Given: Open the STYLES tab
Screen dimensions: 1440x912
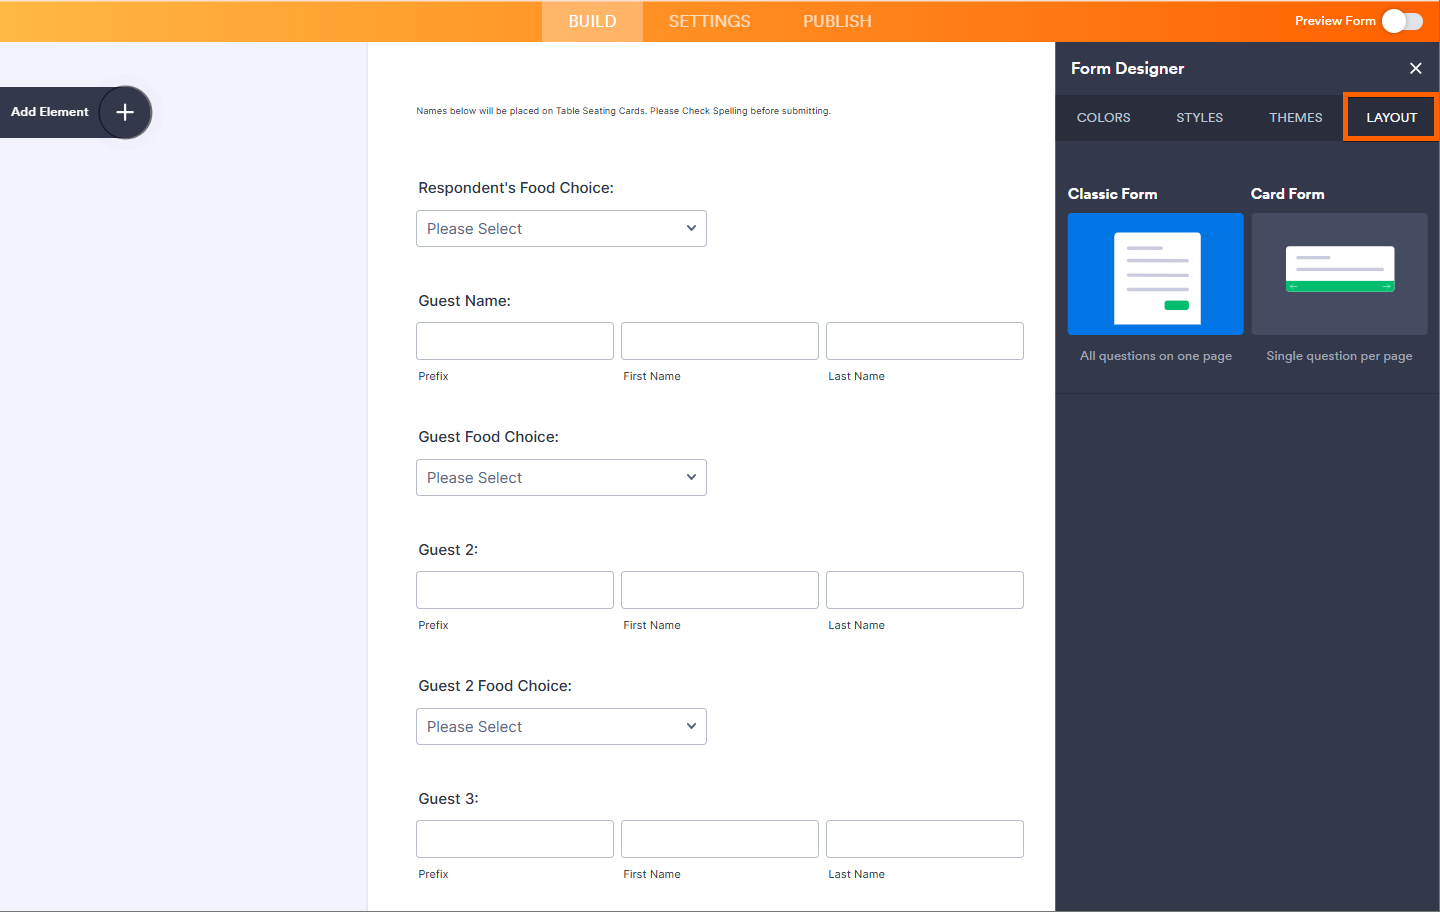Looking at the screenshot, I should (x=1199, y=118).
